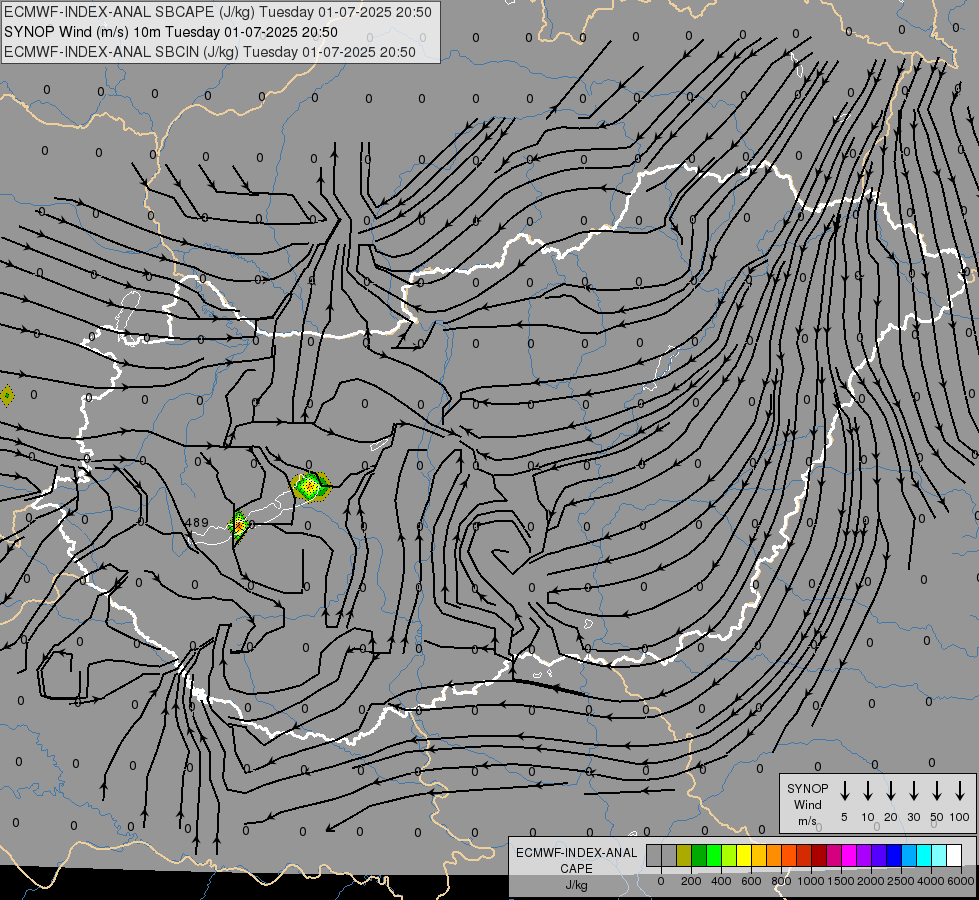This screenshot has height=900, width=979.
Task: Click the green CAPE patch beside 489
Action: 239,526
